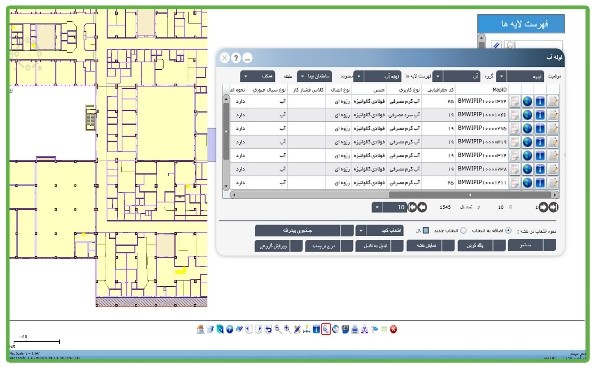Click the layers list panel header
This screenshot has height=367, width=594.
521,24
